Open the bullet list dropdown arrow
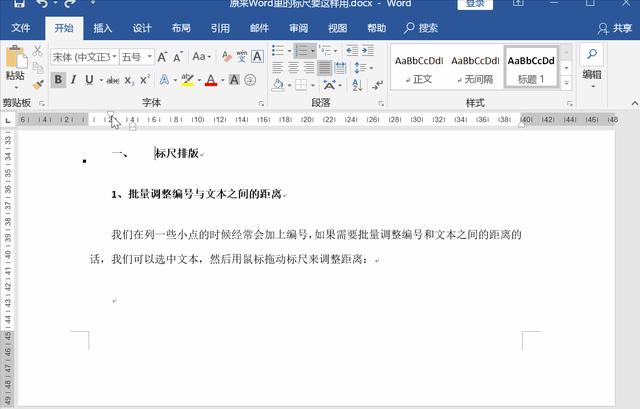The height and width of the screenshot is (409, 640). coord(289,51)
